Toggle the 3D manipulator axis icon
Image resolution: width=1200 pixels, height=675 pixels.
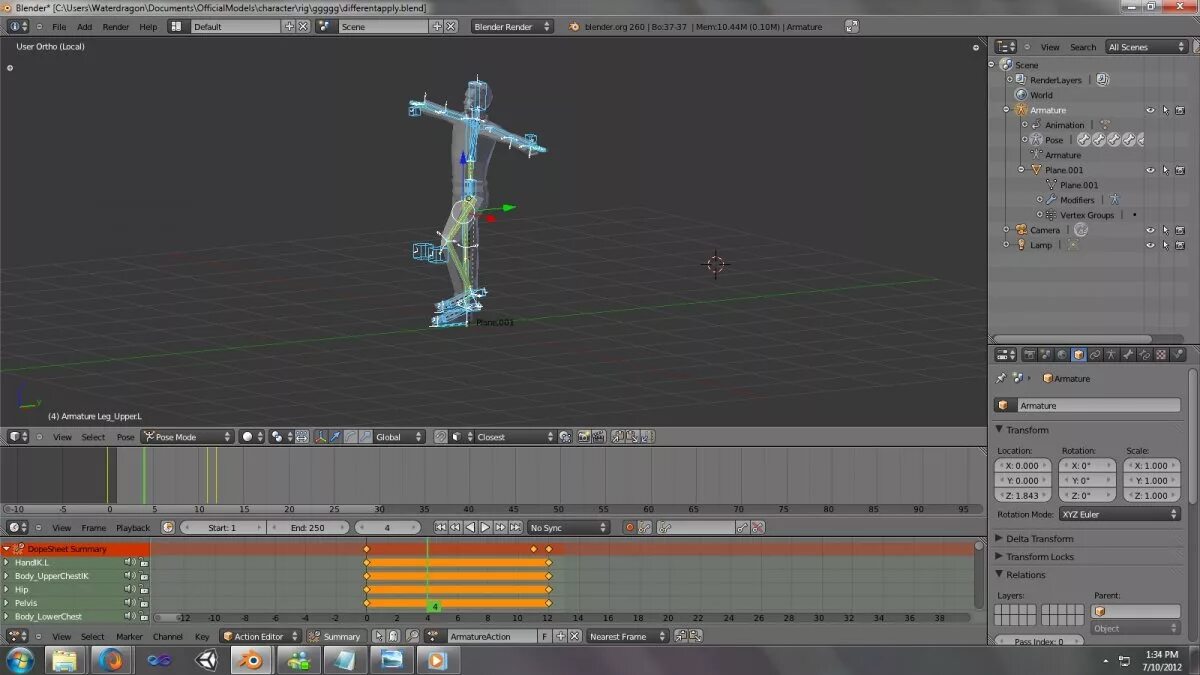[321, 437]
